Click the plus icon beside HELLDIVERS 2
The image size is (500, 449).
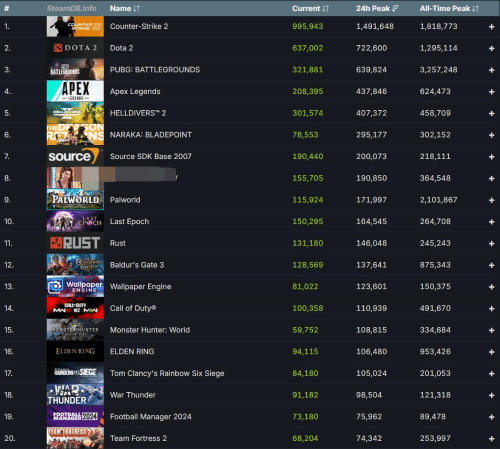pos(491,113)
